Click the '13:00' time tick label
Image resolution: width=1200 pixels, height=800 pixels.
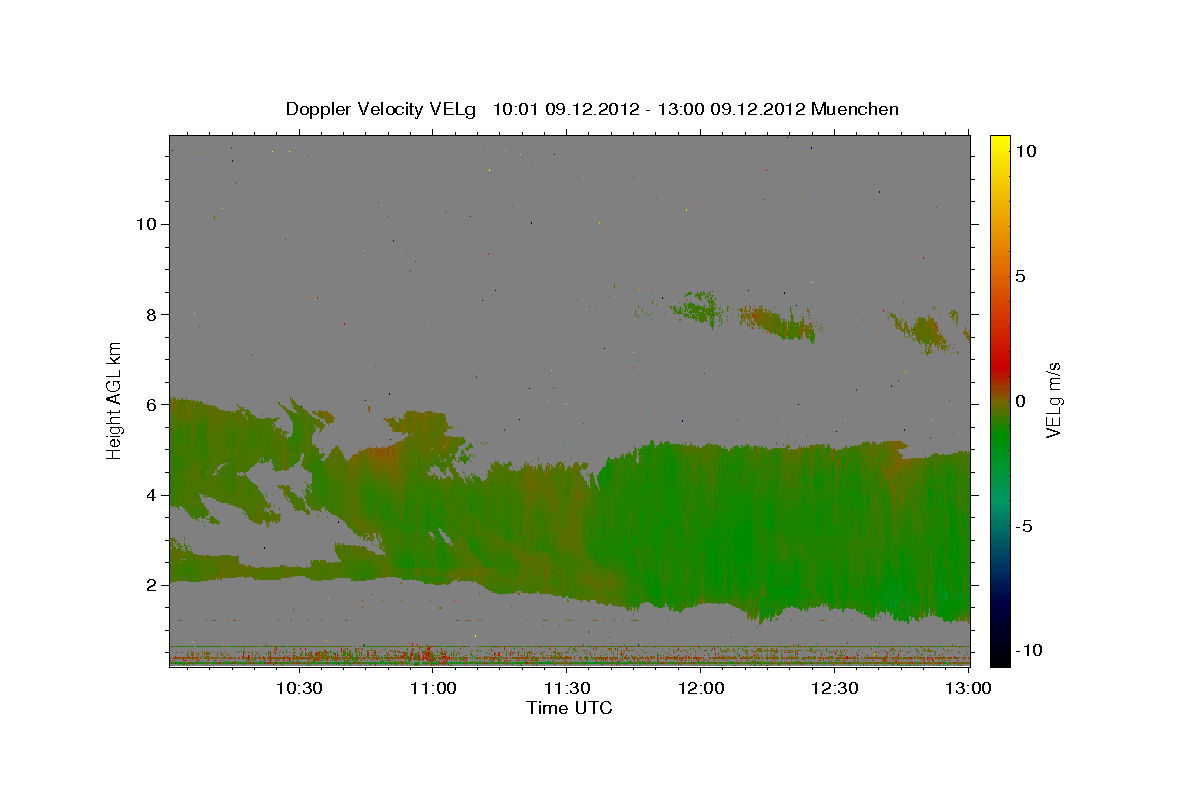click(969, 688)
